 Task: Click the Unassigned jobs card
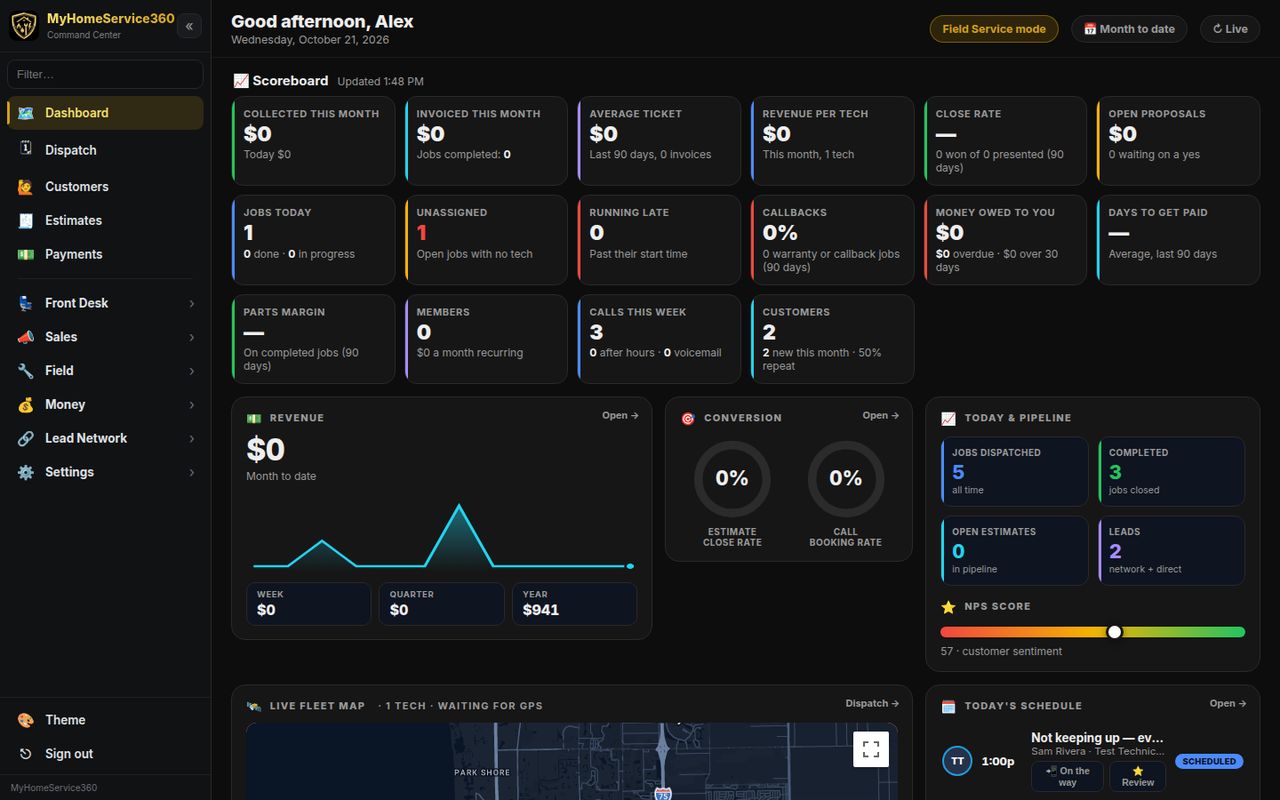click(x=486, y=240)
